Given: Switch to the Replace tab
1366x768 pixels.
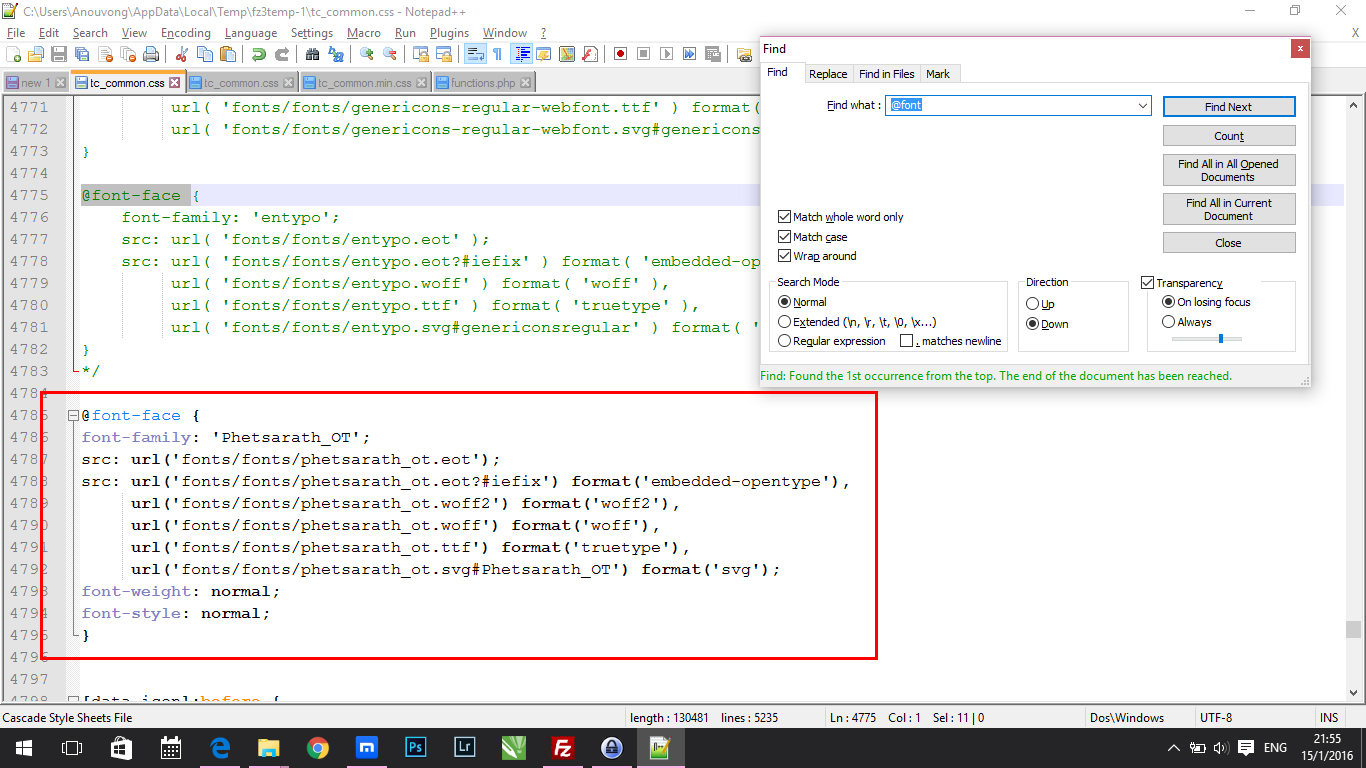Looking at the screenshot, I should (x=828, y=74).
